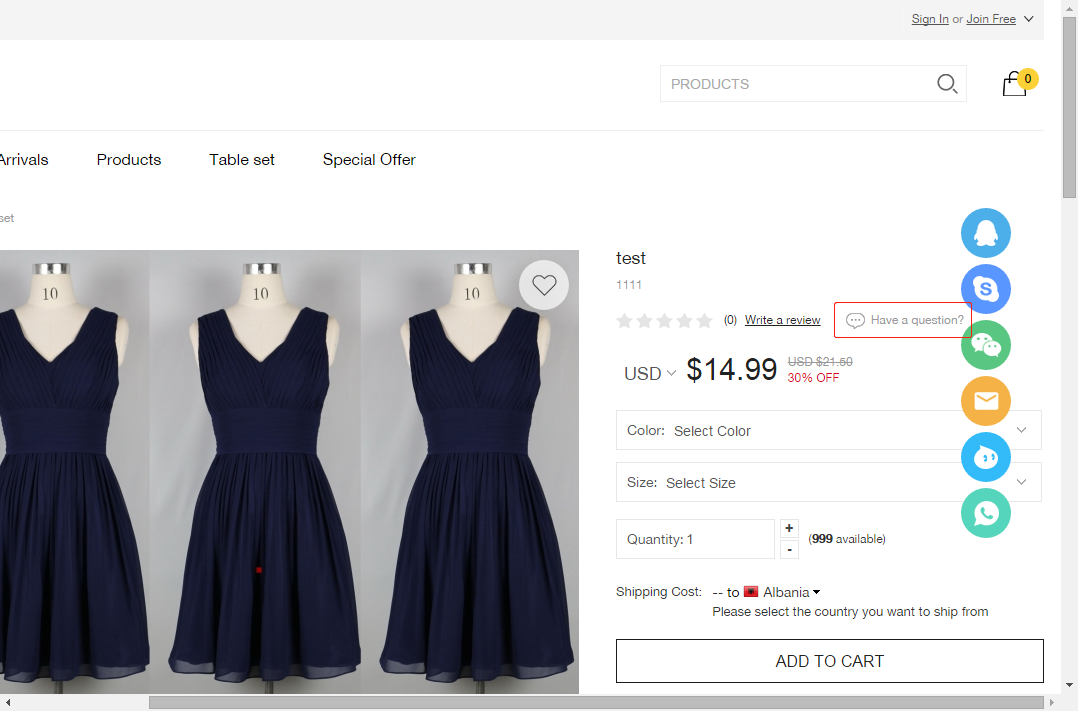Open the Select Size dropdown
This screenshot has height=711, width=1078.
[828, 482]
